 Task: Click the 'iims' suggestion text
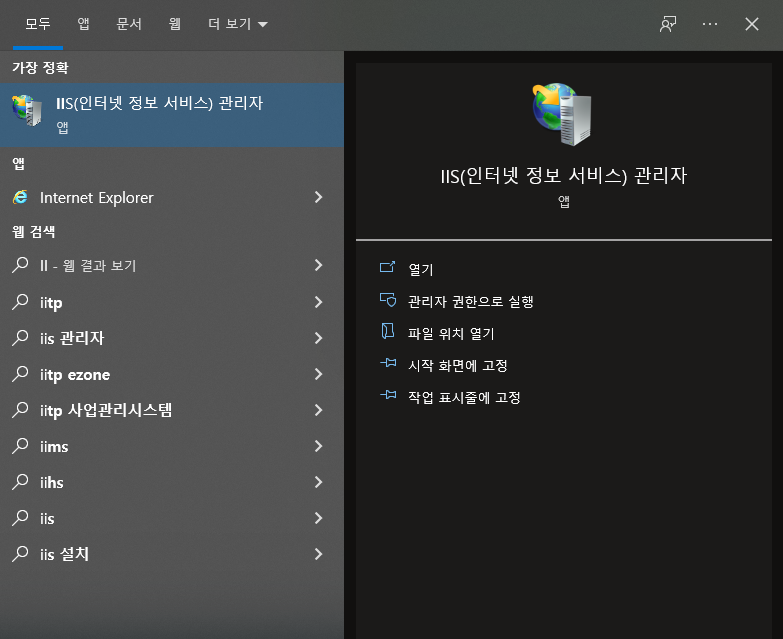point(54,446)
